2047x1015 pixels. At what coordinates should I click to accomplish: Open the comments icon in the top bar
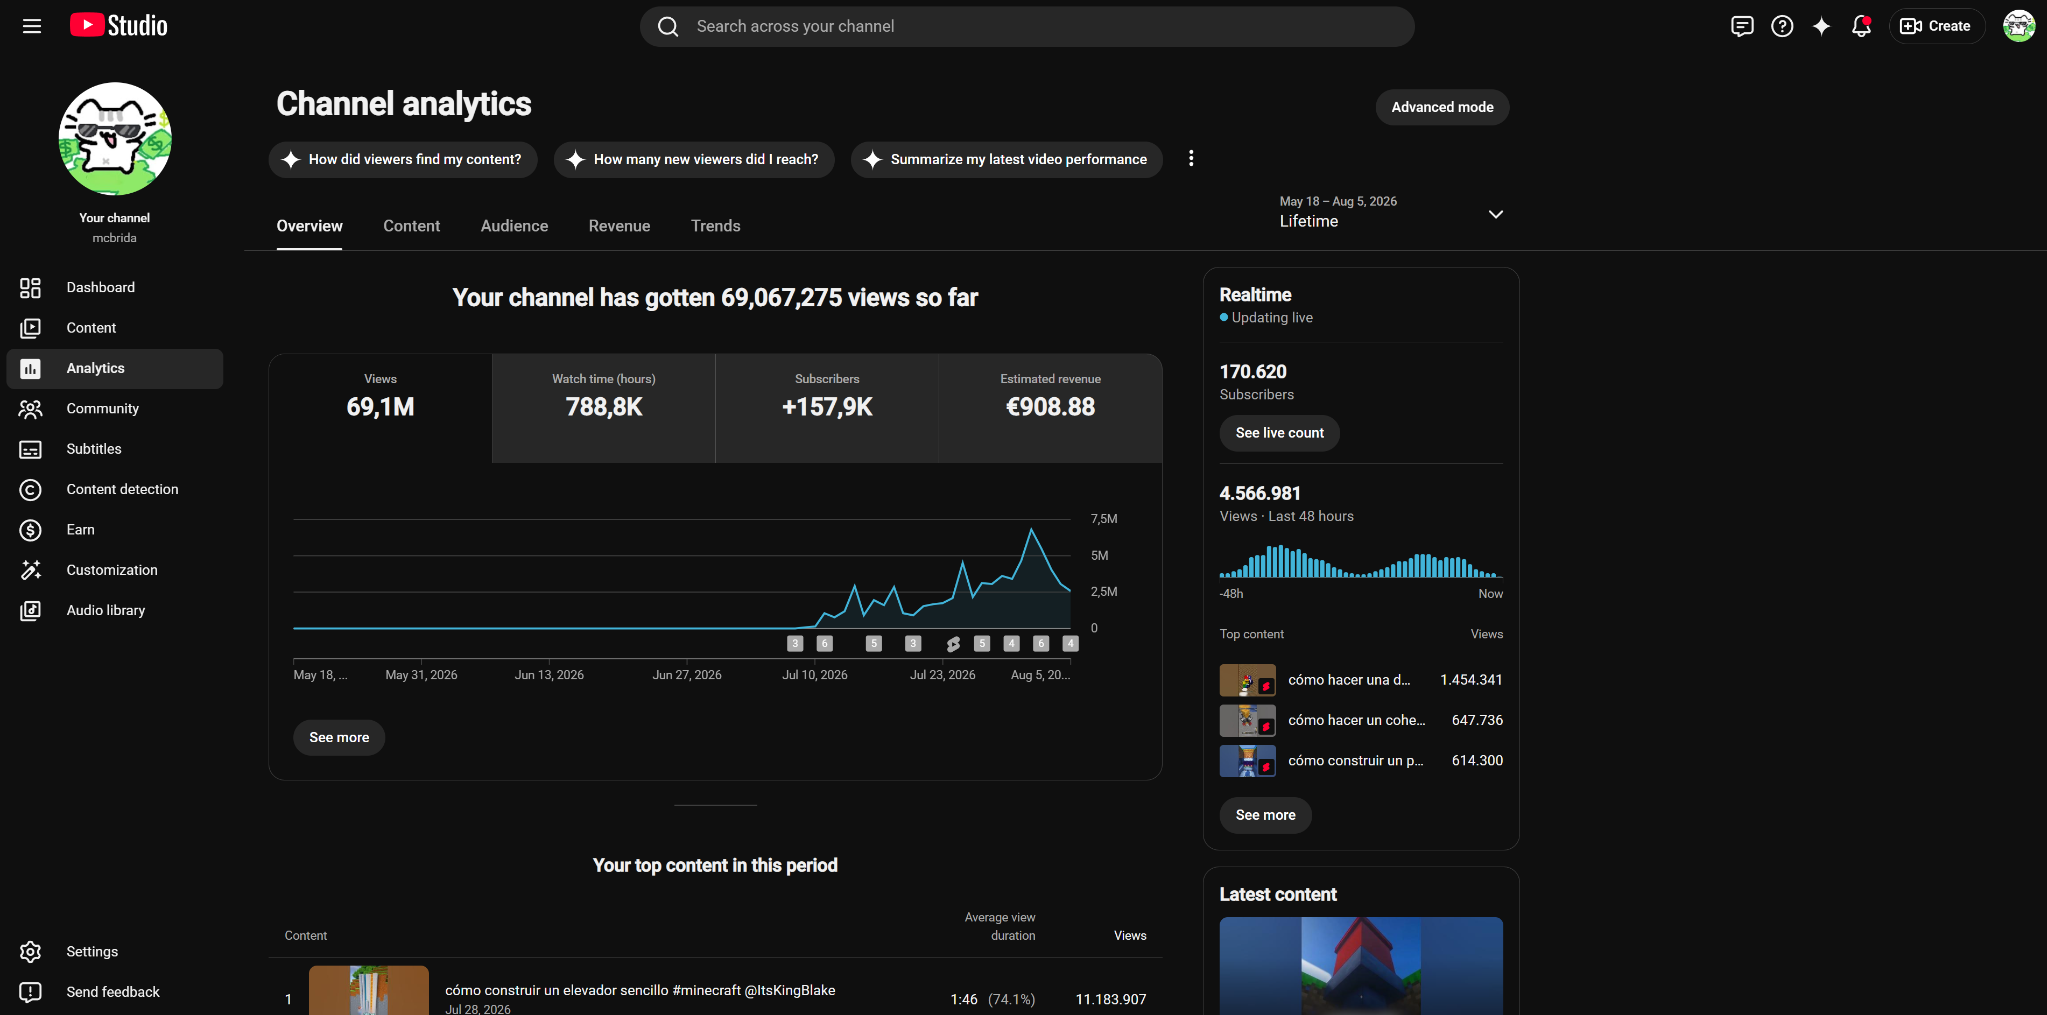(x=1742, y=26)
